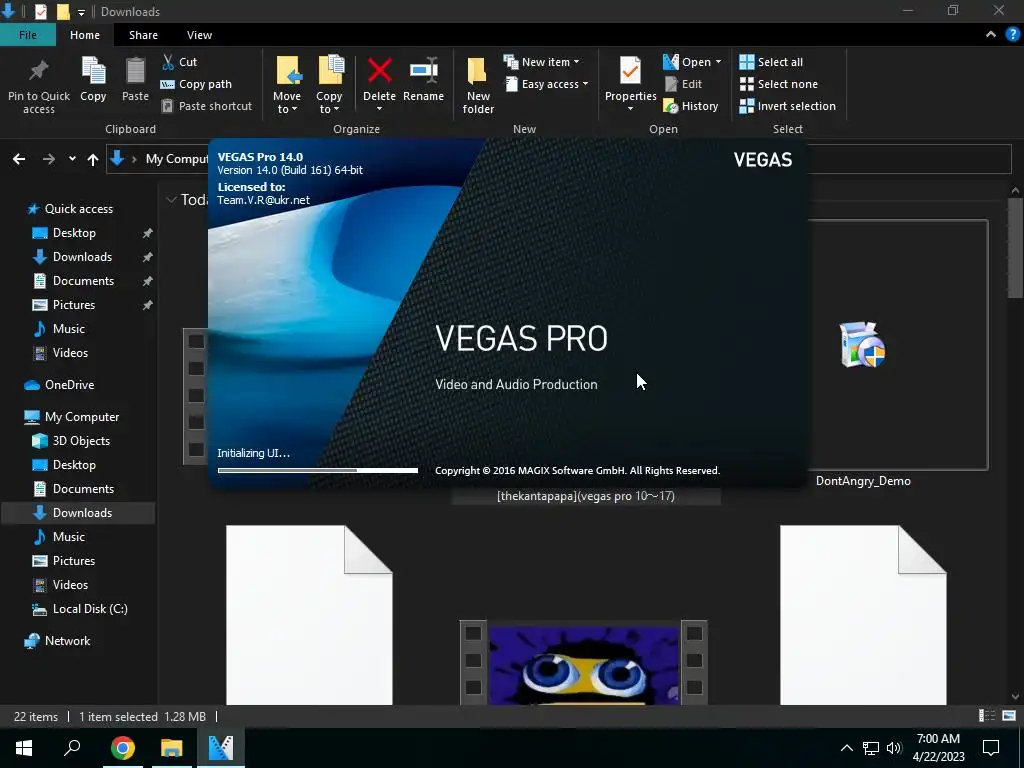Select My Computer in navigation pane
Image resolution: width=1024 pixels, height=768 pixels.
point(82,417)
